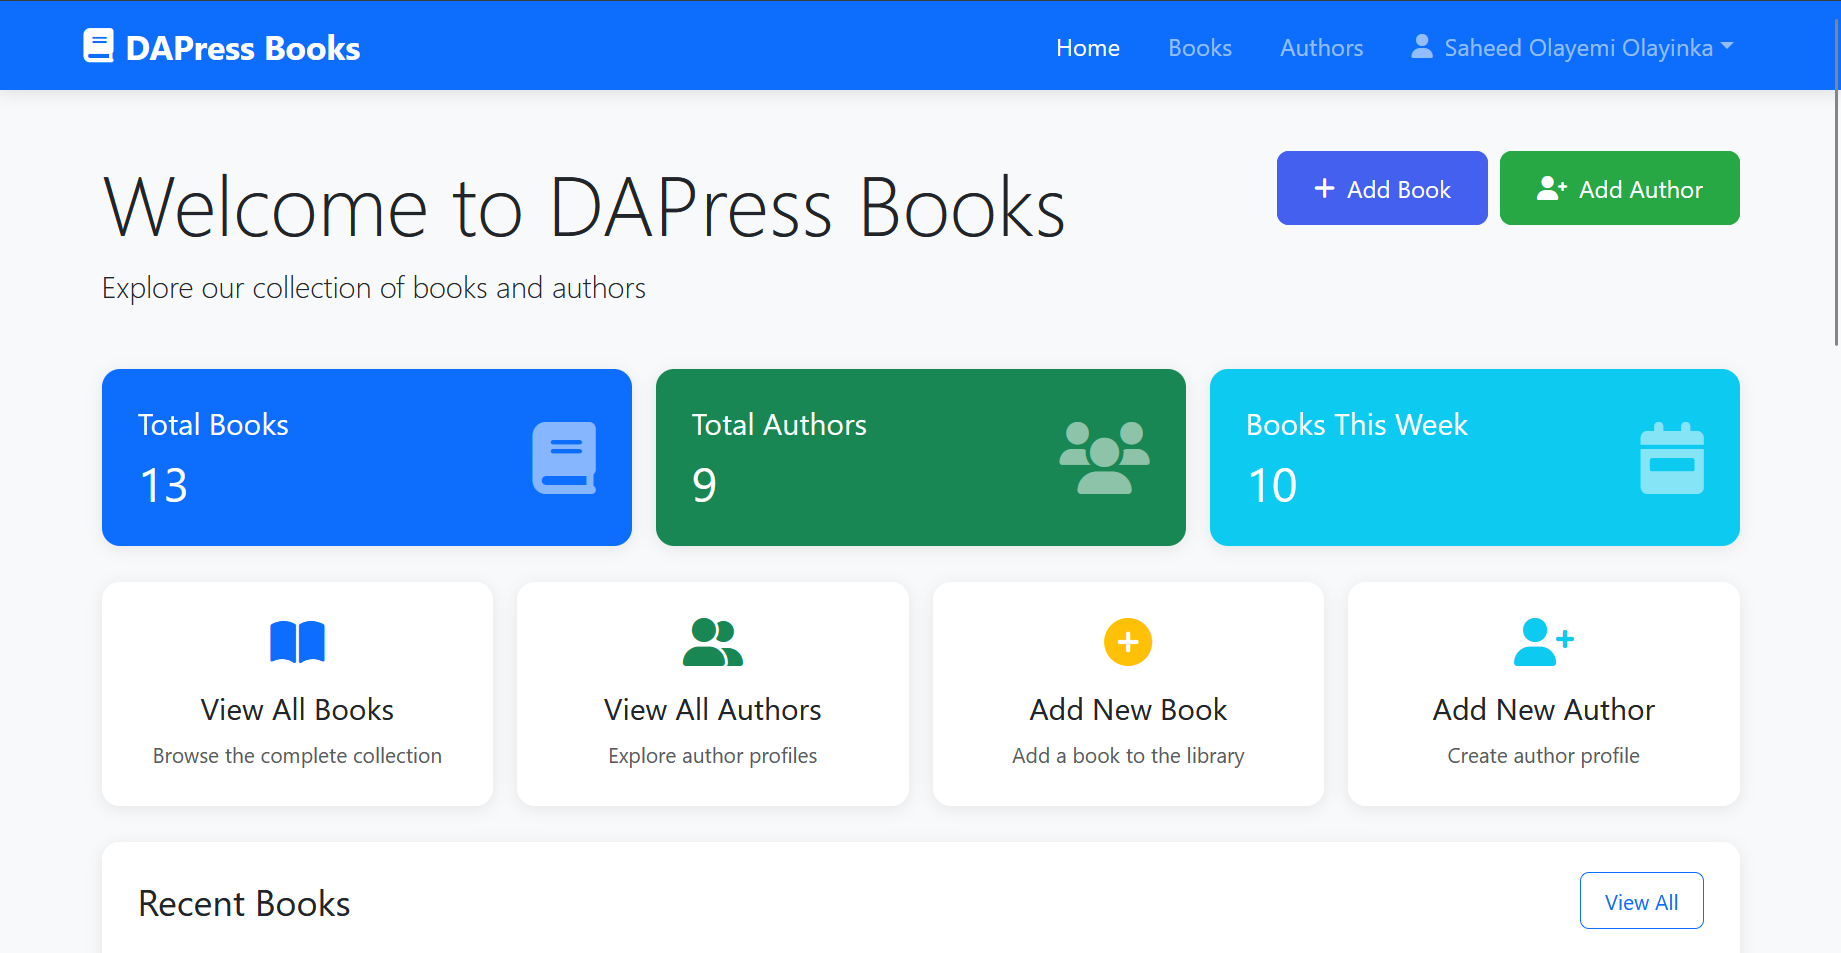1841x953 pixels.
Task: Navigate to the Books section
Action: pos(1199,47)
